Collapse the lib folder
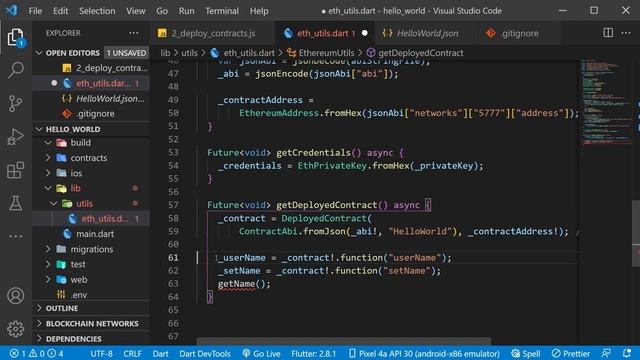Image resolution: width=640 pixels, height=360 pixels. tap(48, 188)
